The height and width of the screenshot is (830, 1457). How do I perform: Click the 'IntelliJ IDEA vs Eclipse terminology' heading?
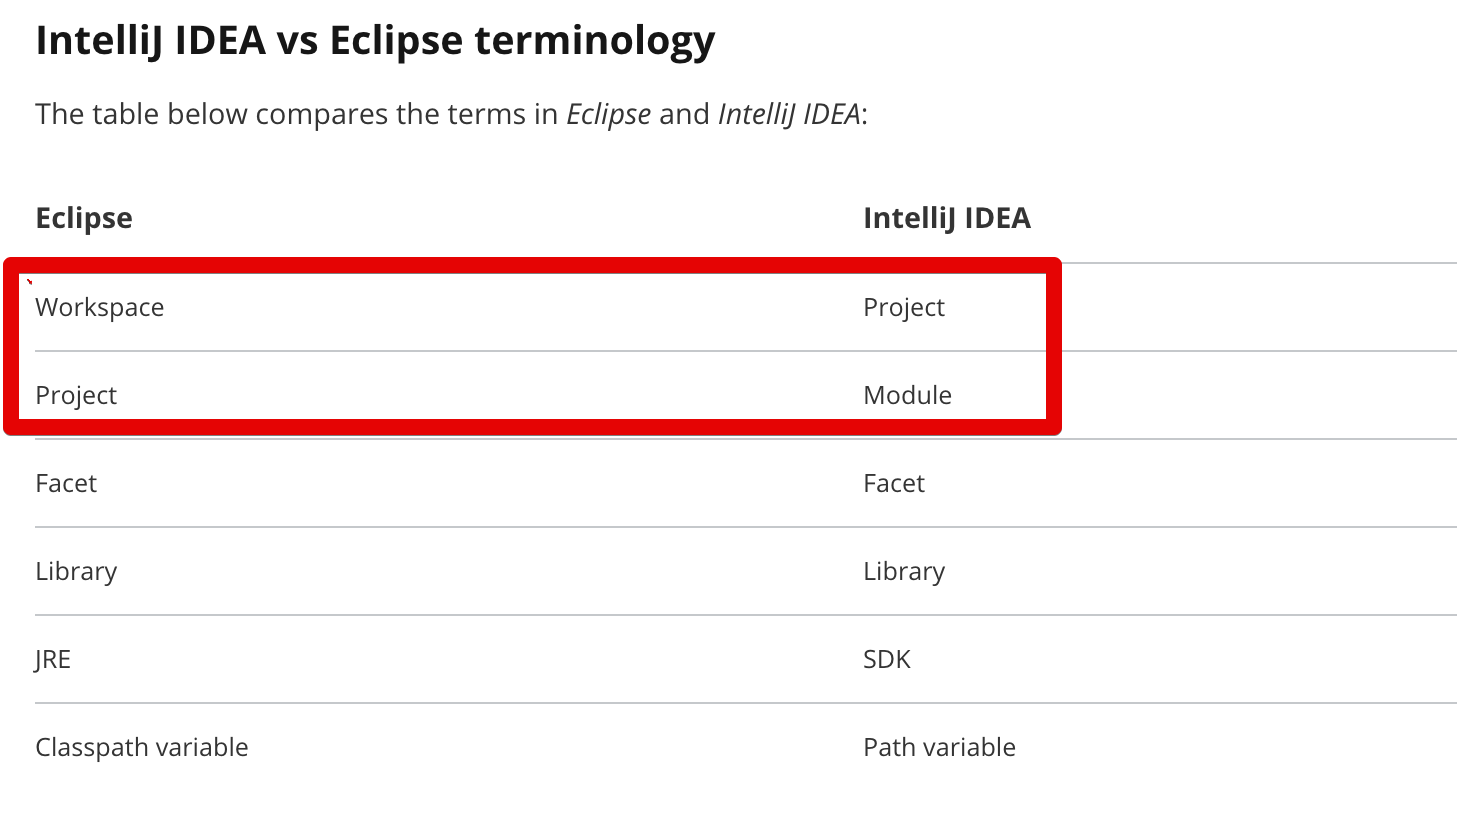375,42
